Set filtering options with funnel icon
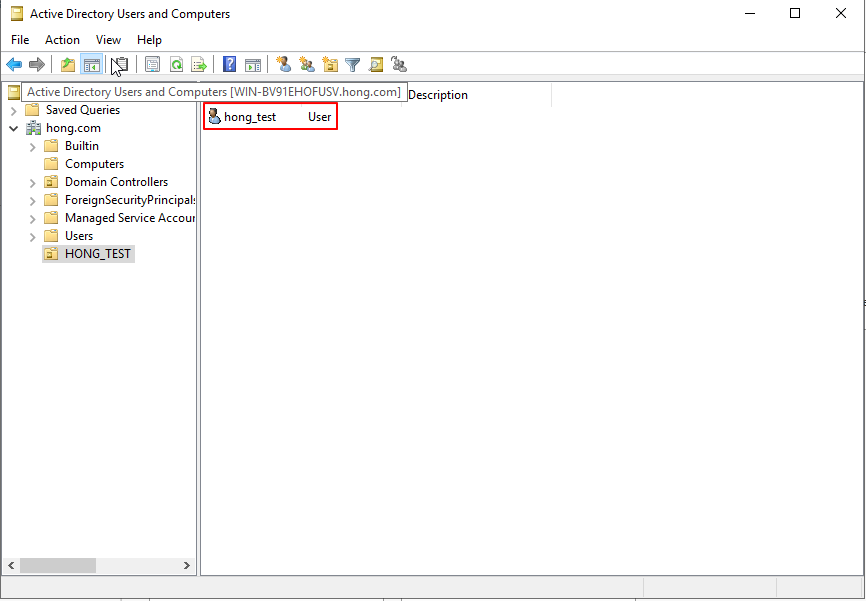The height and width of the screenshot is (601, 866). click(x=352, y=65)
